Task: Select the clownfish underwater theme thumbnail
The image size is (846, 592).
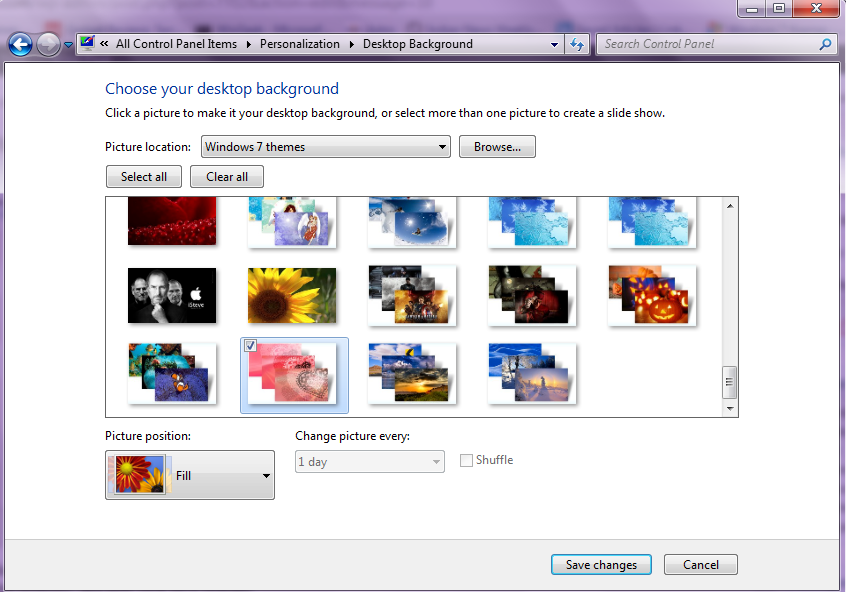Action: (x=172, y=373)
